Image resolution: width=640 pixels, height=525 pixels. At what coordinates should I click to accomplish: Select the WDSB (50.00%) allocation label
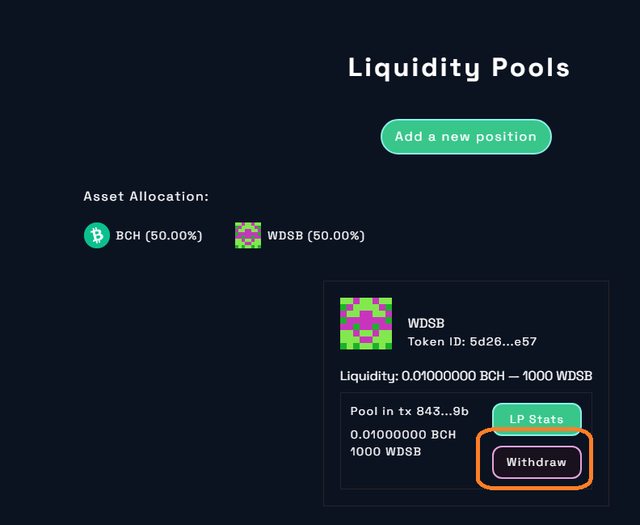[x=316, y=236]
